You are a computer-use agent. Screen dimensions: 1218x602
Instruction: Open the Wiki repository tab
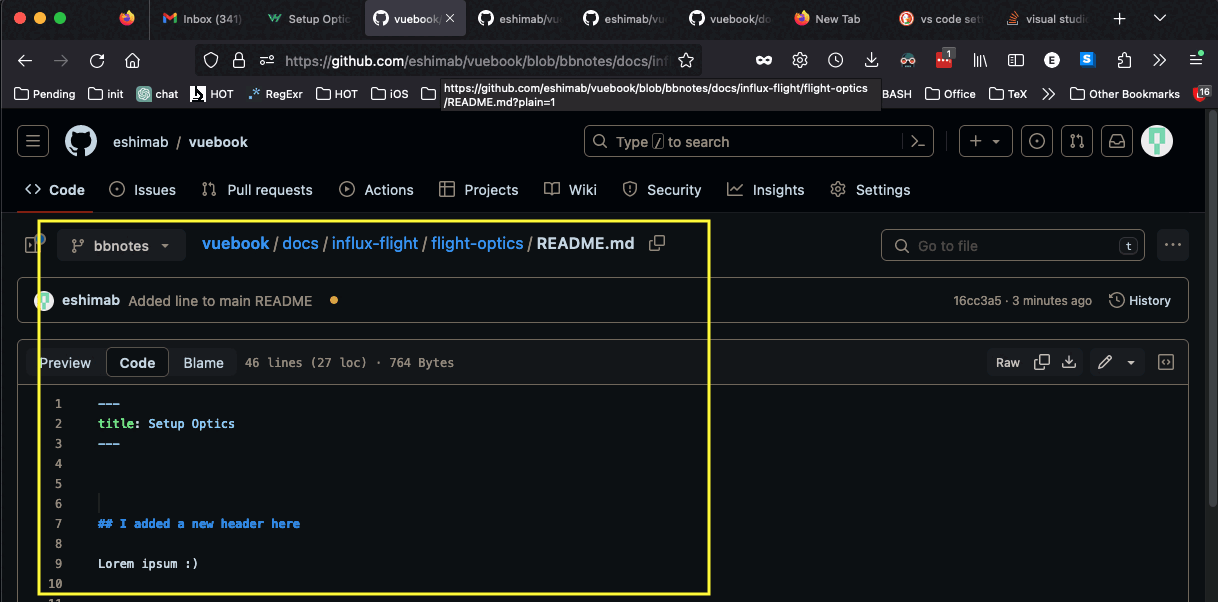pos(570,190)
